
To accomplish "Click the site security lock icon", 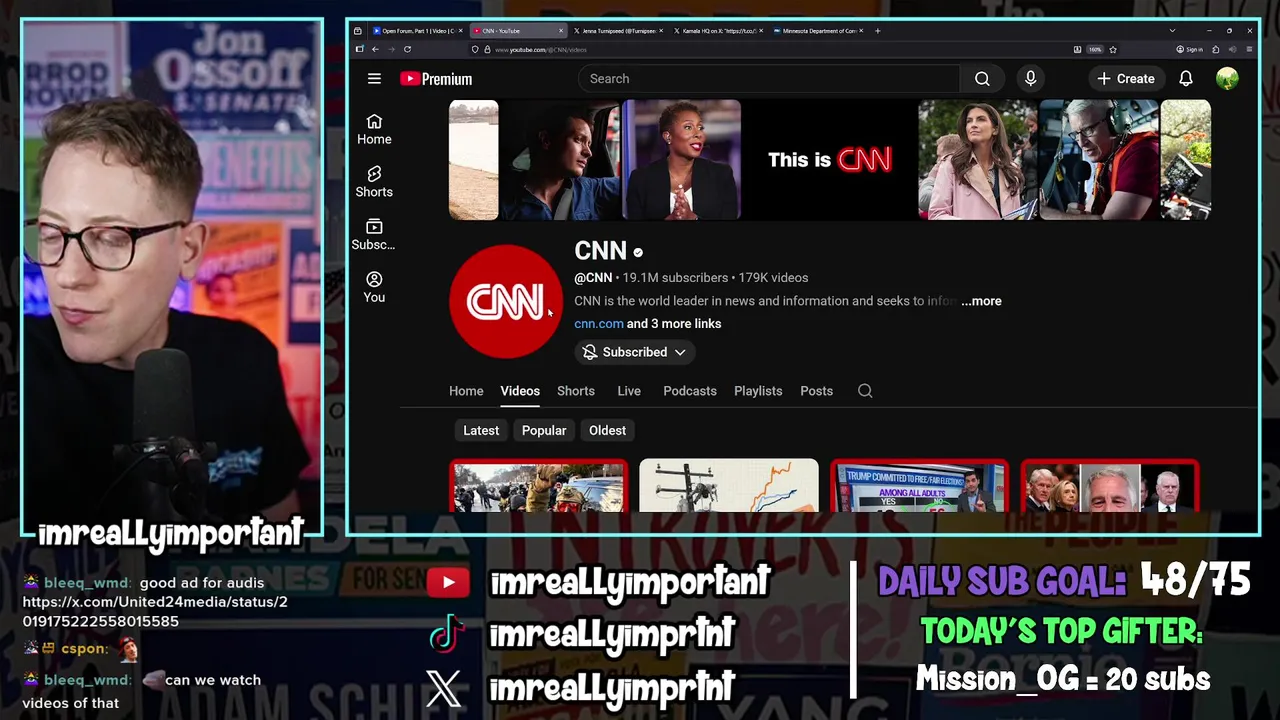I will click(487, 49).
